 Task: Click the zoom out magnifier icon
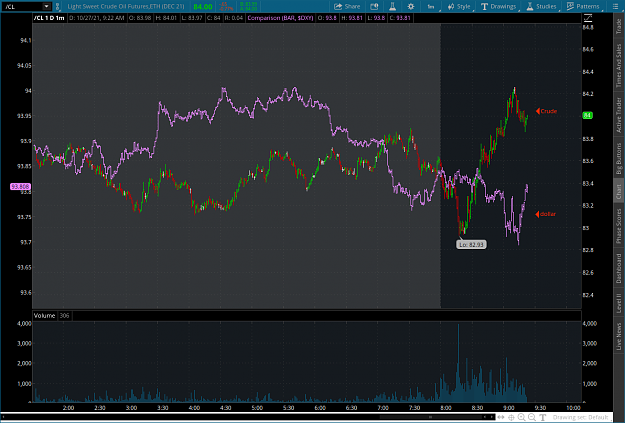(532, 417)
